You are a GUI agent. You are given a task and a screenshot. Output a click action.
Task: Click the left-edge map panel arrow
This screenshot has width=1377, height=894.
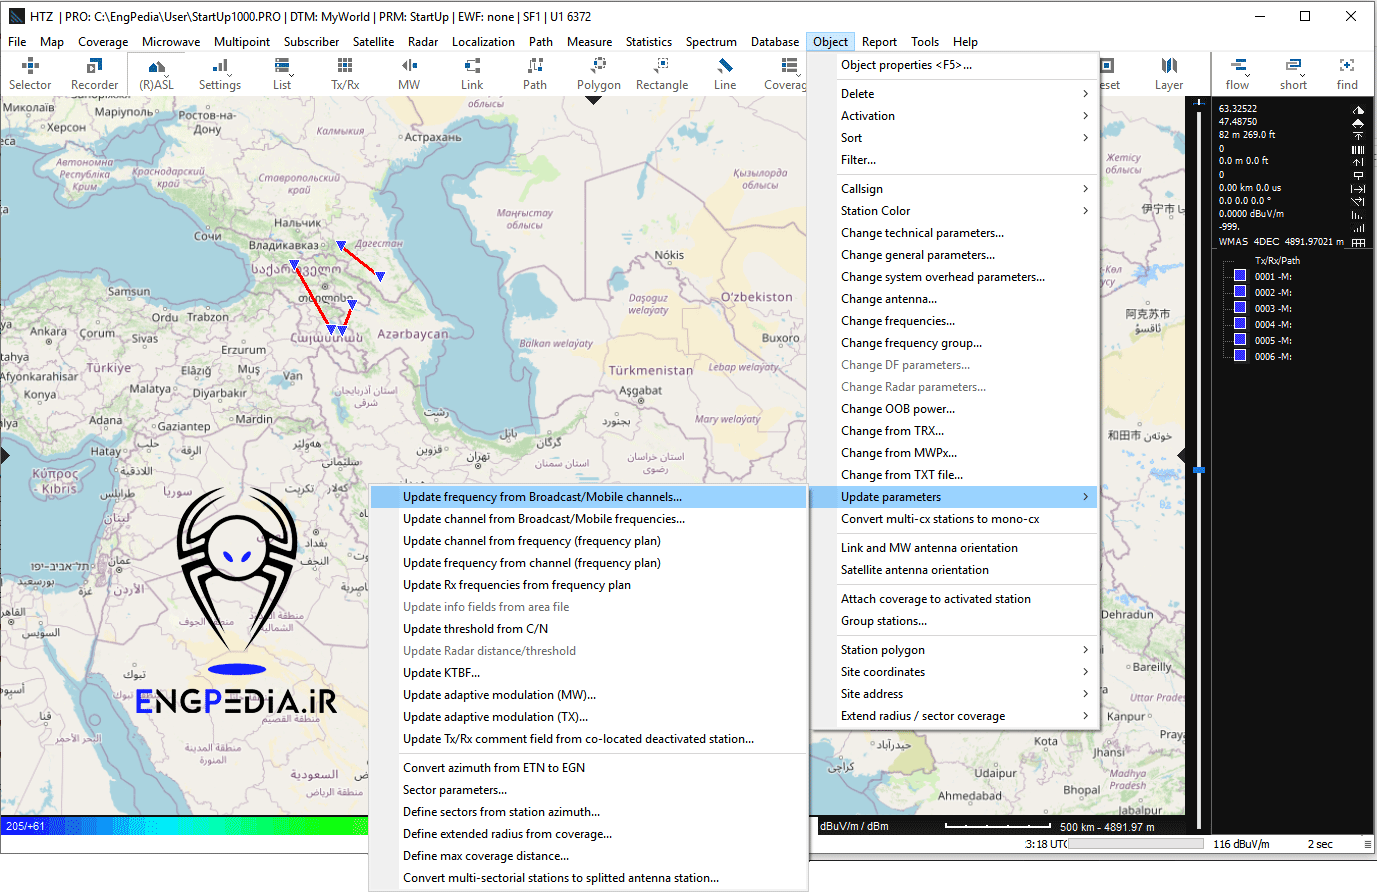[x=5, y=456]
